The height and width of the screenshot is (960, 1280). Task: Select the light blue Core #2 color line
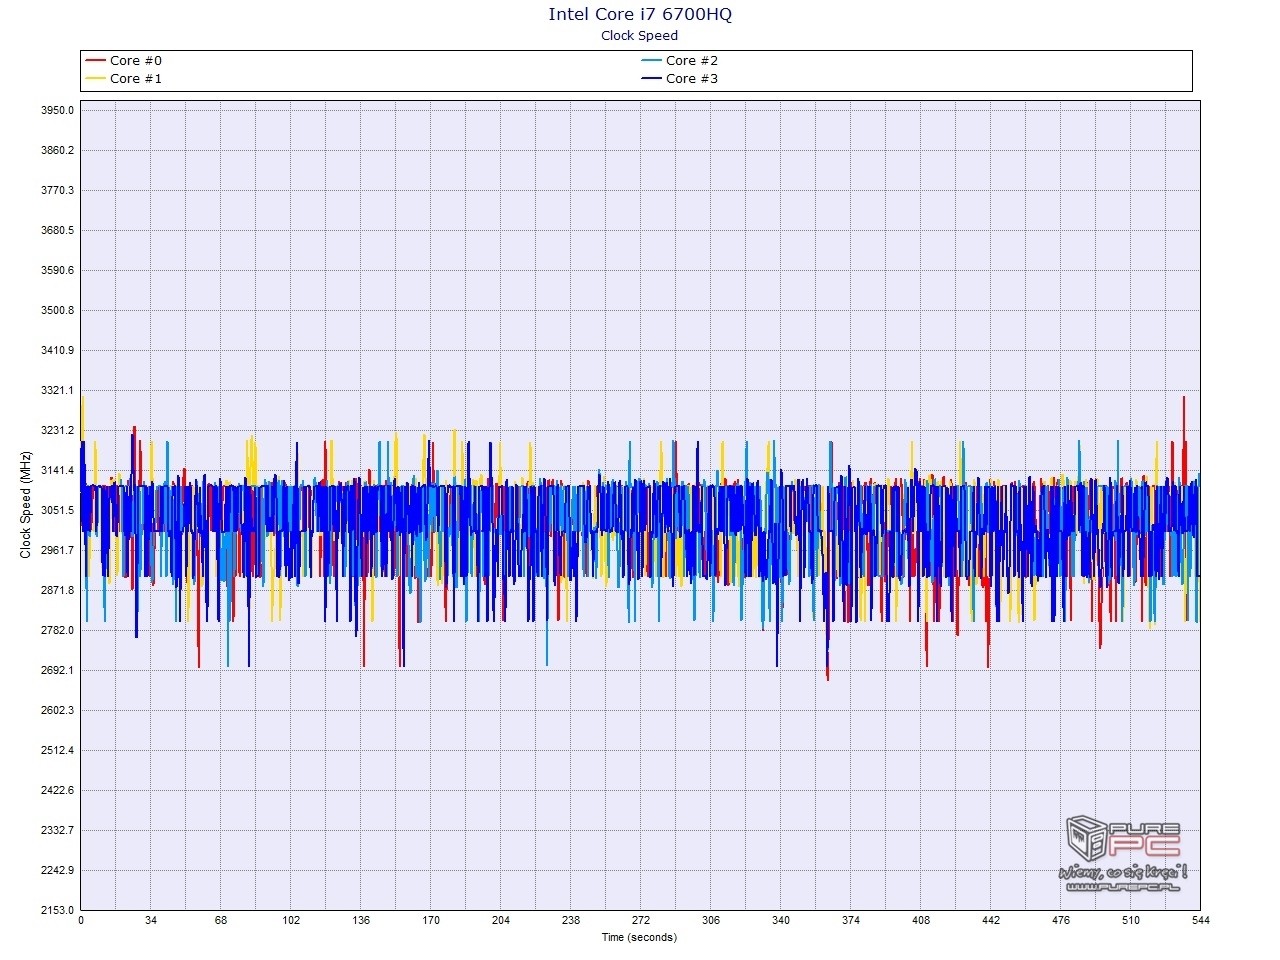coord(651,61)
